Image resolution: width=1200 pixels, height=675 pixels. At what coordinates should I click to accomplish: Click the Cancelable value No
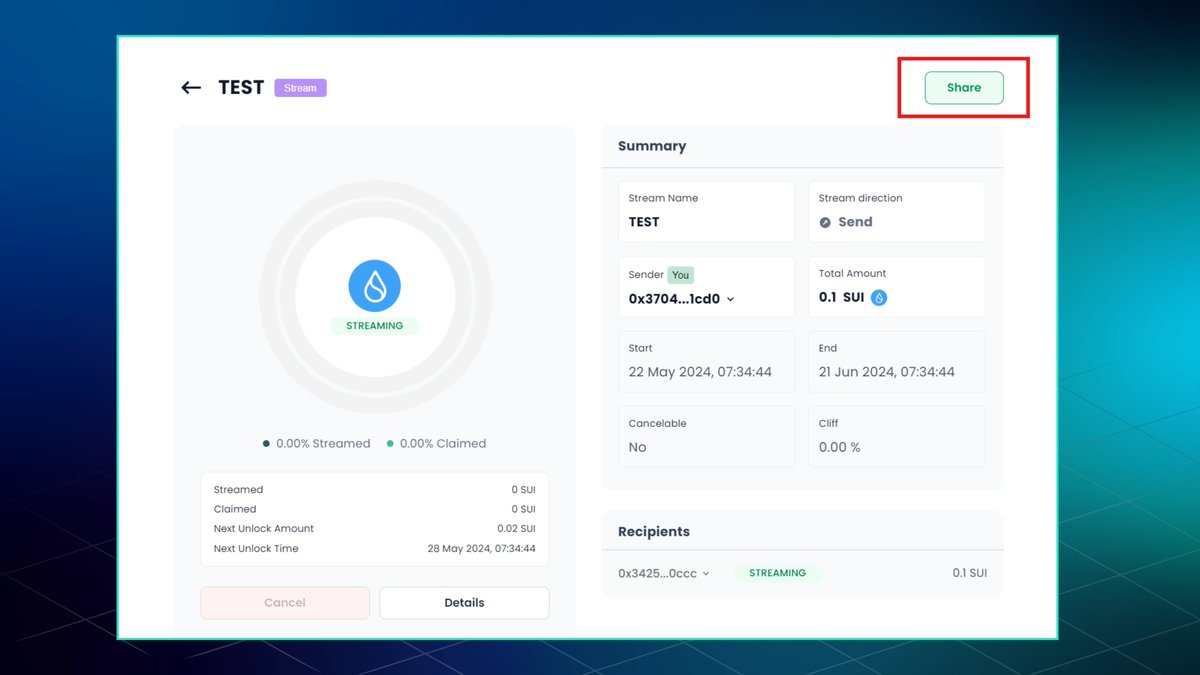pos(638,448)
